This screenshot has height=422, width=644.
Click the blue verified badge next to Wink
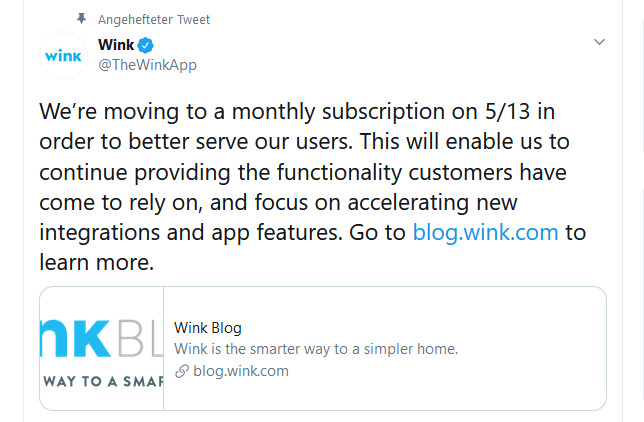(145, 45)
